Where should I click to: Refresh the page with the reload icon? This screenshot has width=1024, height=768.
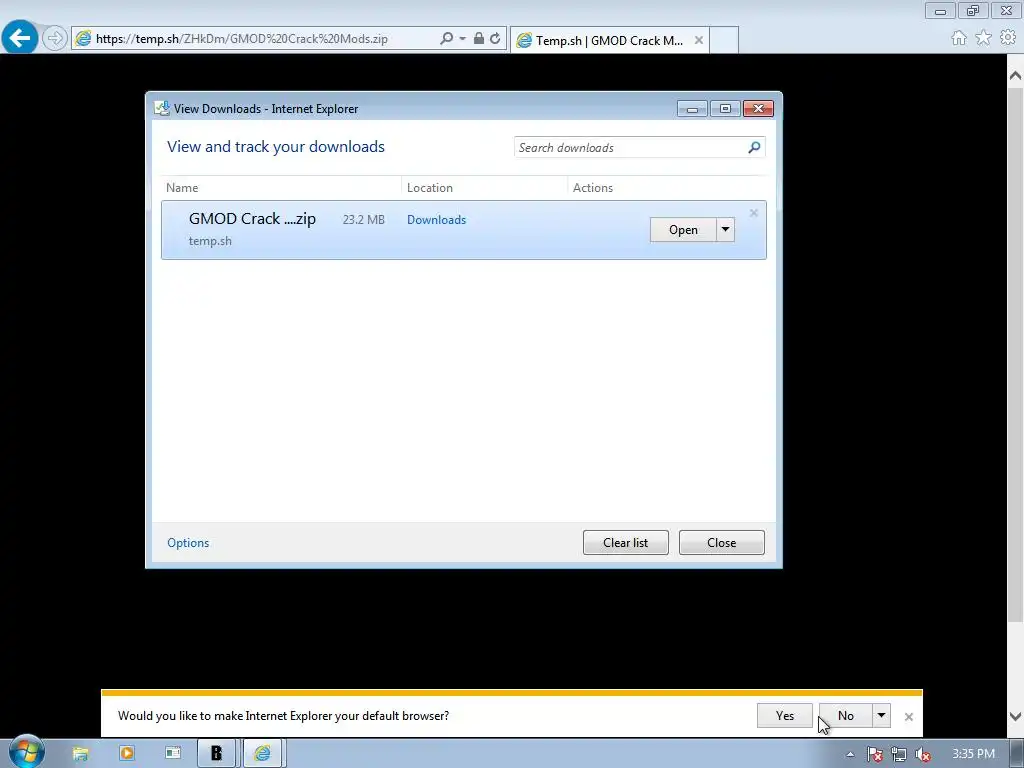click(x=496, y=39)
